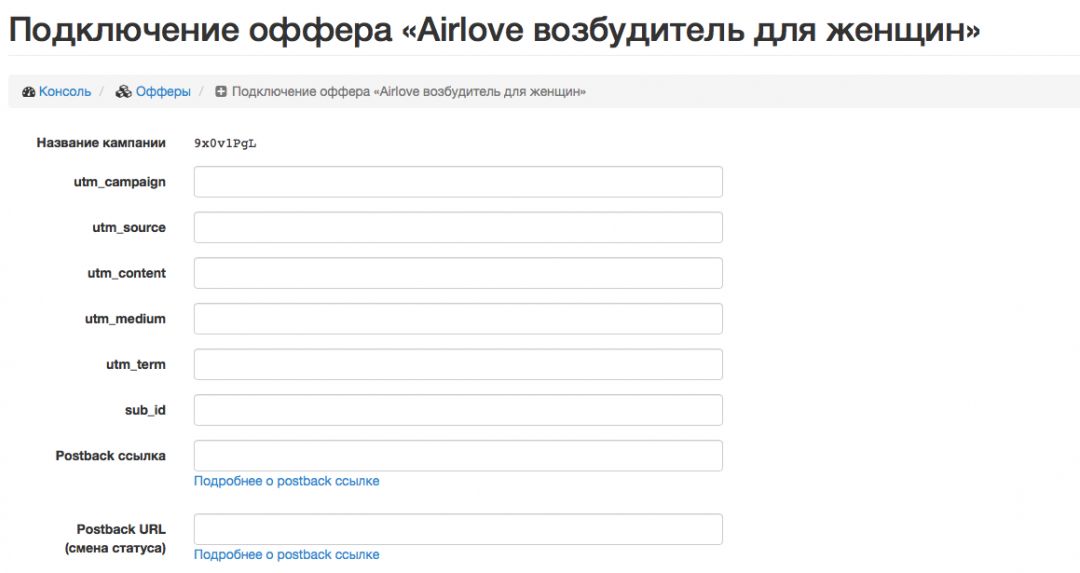
Task: Focus the utm_source input field
Action: click(458, 227)
